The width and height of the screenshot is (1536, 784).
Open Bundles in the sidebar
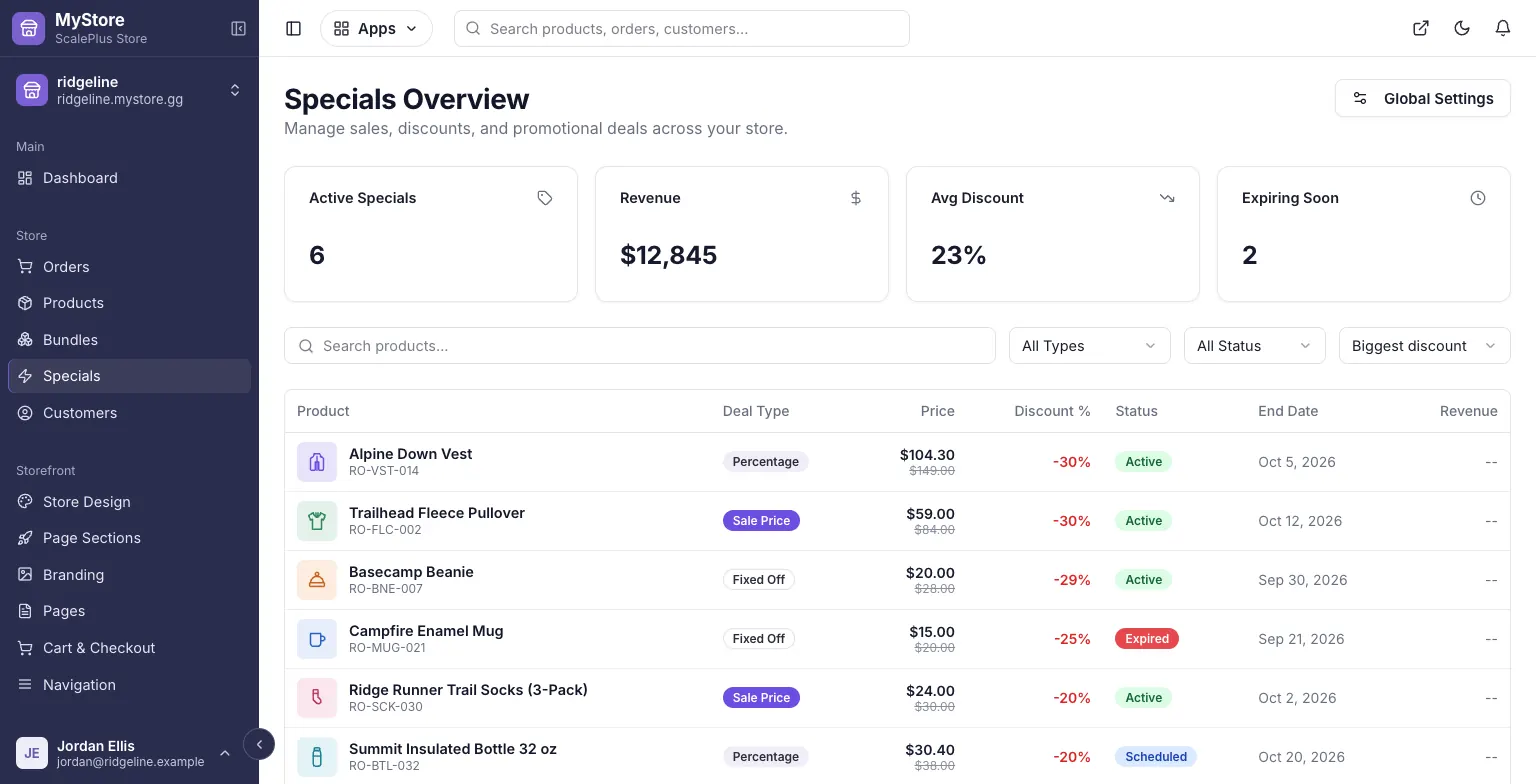(x=129, y=340)
